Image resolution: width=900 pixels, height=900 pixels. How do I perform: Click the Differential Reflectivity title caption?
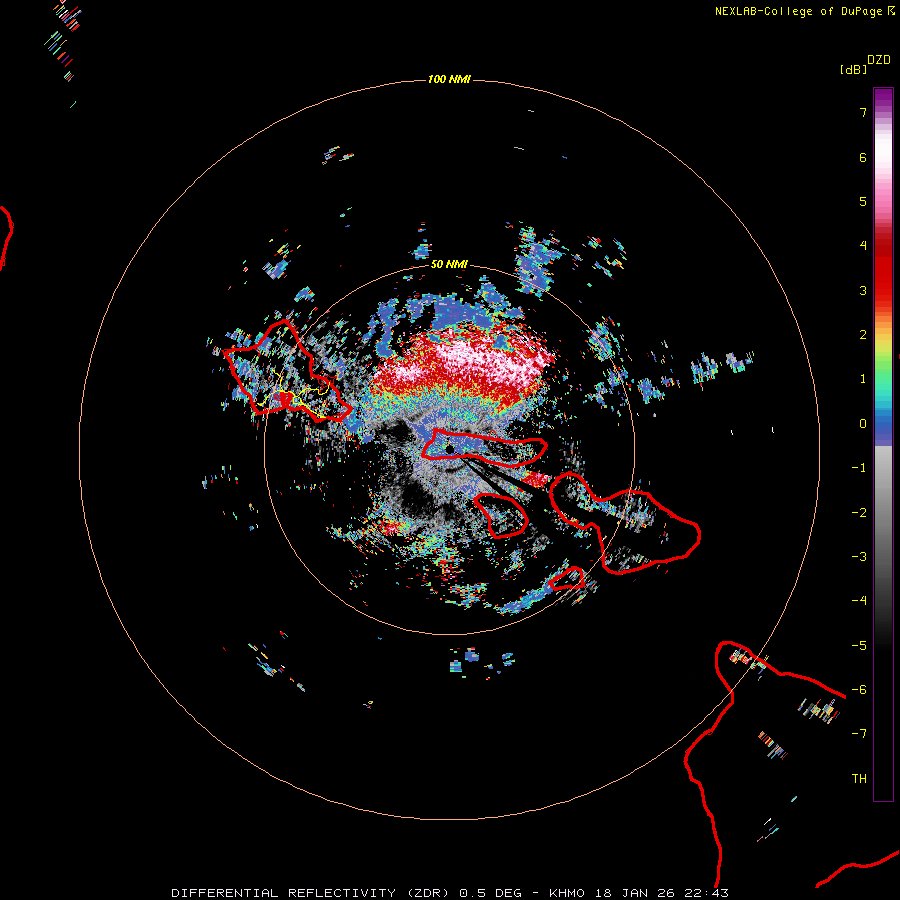pyautogui.click(x=450, y=893)
